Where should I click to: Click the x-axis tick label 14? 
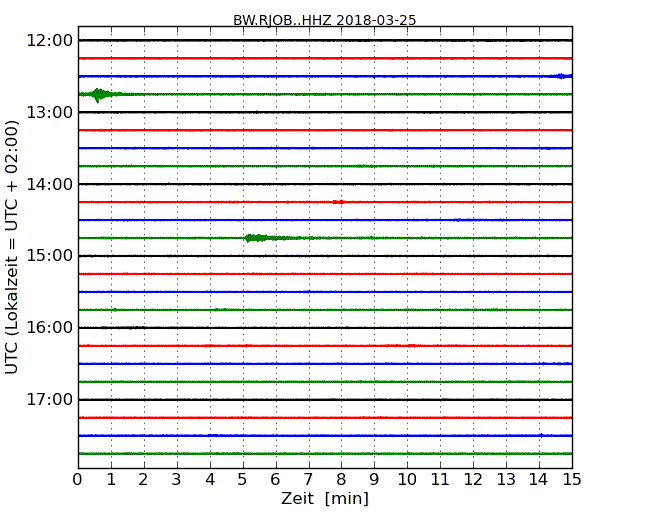[539, 480]
